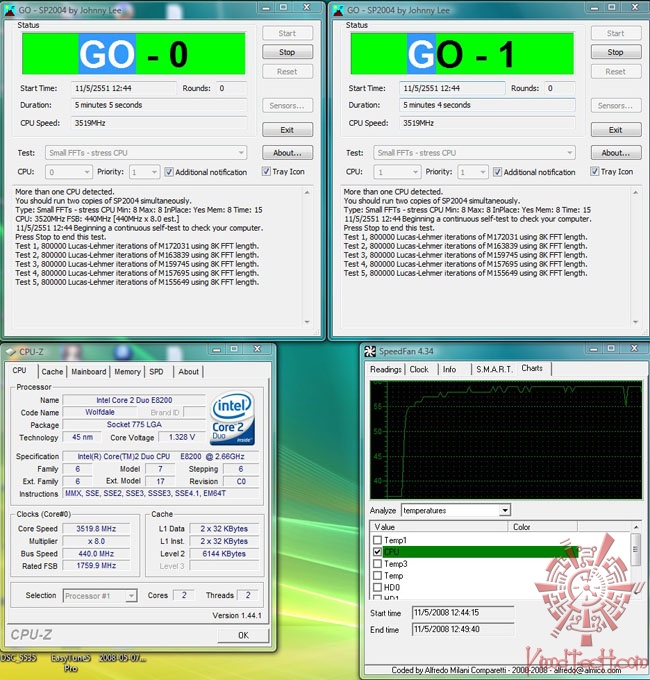The height and width of the screenshot is (680, 650).
Task: Click the Core Voltage value 1.328 V in CPU-Z
Action: 182,437
